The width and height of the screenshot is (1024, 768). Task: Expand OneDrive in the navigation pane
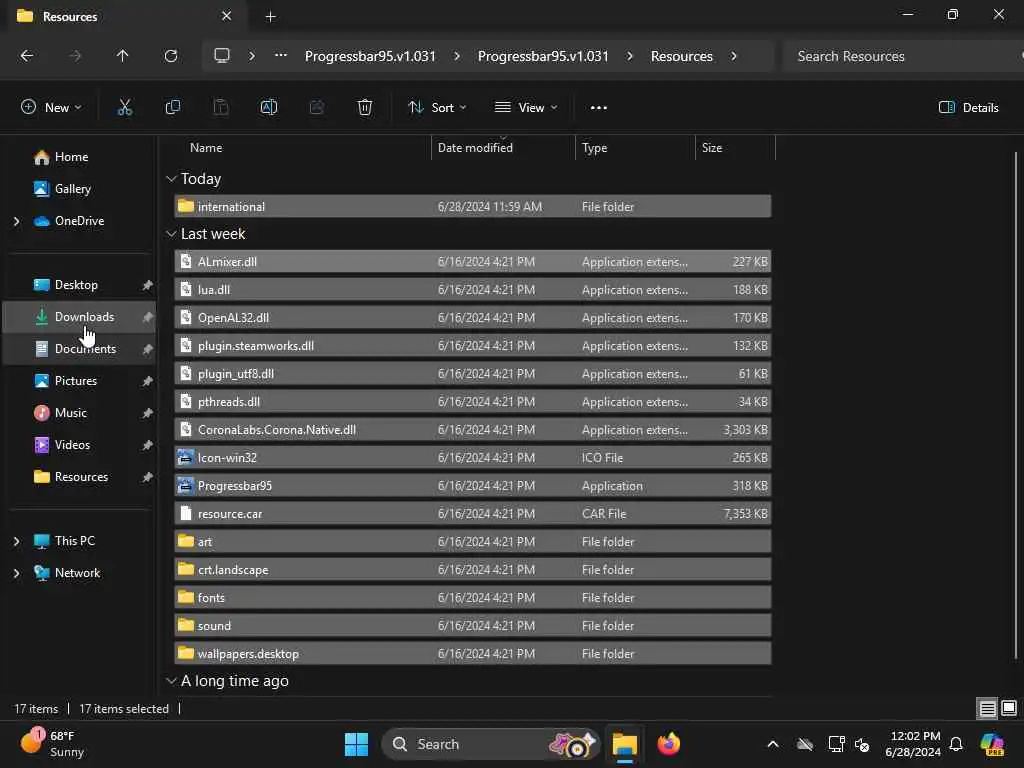pos(16,221)
